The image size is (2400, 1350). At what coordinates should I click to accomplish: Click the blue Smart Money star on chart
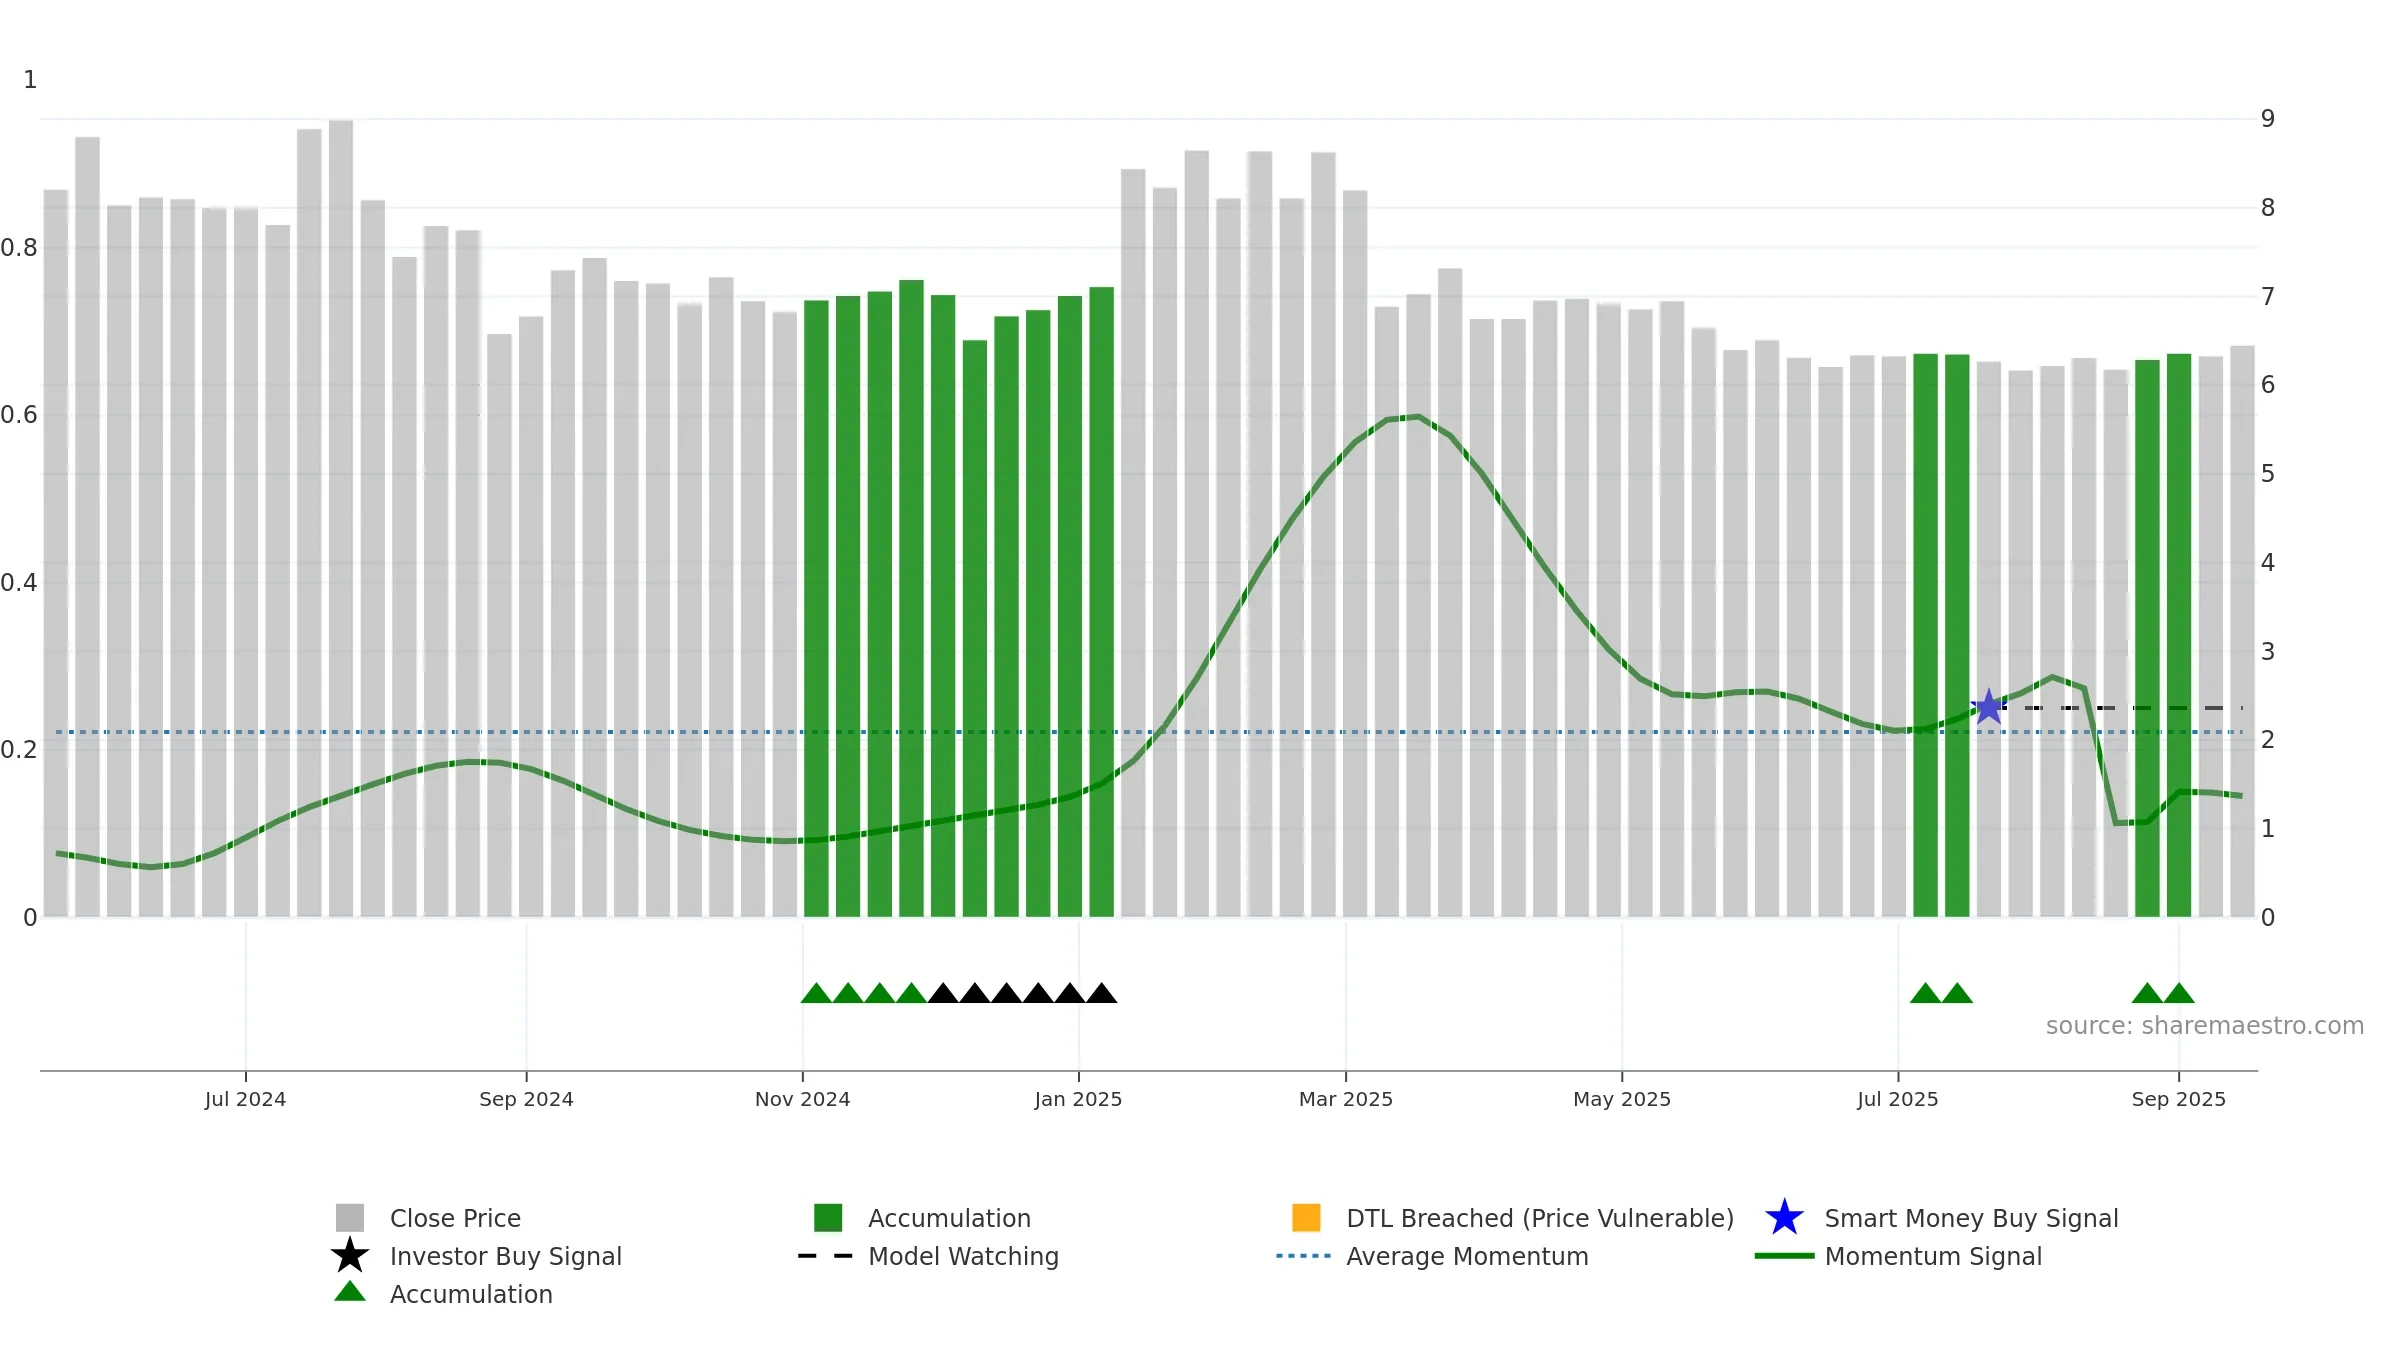(x=1989, y=707)
